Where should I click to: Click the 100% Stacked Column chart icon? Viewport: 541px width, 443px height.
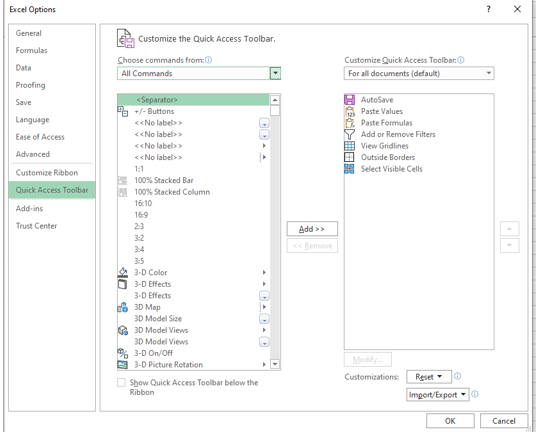(x=122, y=192)
